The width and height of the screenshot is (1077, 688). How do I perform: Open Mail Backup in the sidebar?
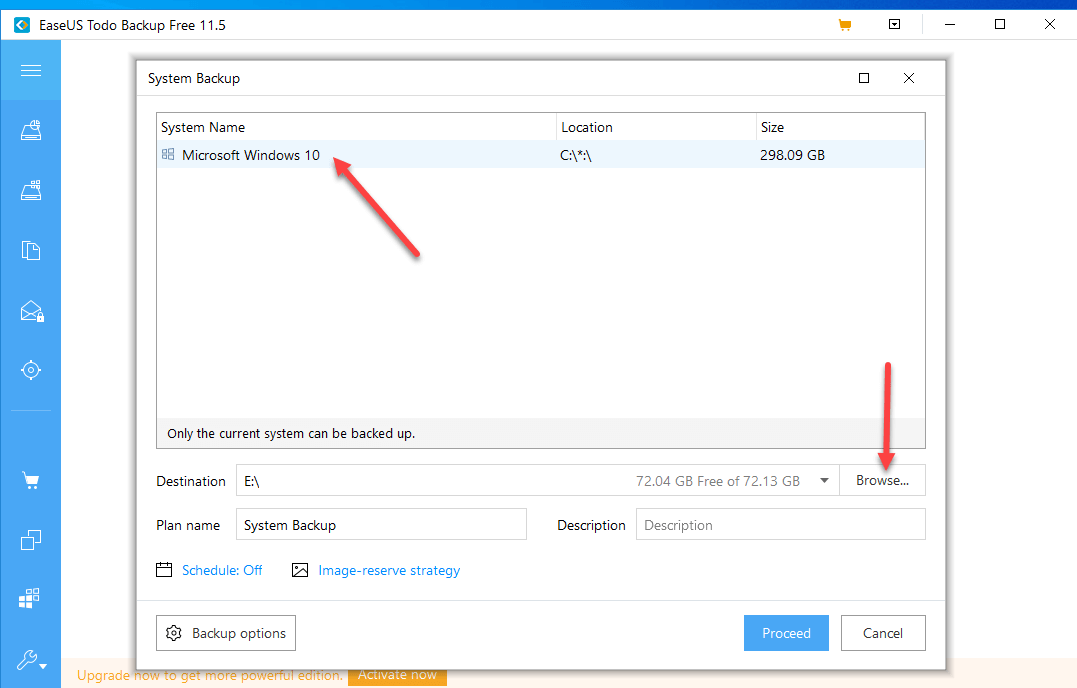coord(32,311)
